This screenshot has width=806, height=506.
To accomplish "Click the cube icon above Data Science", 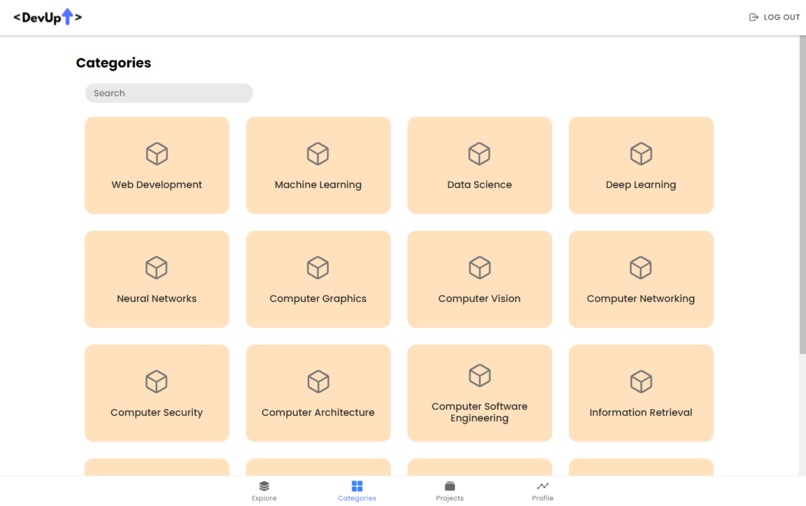I will click(479, 154).
